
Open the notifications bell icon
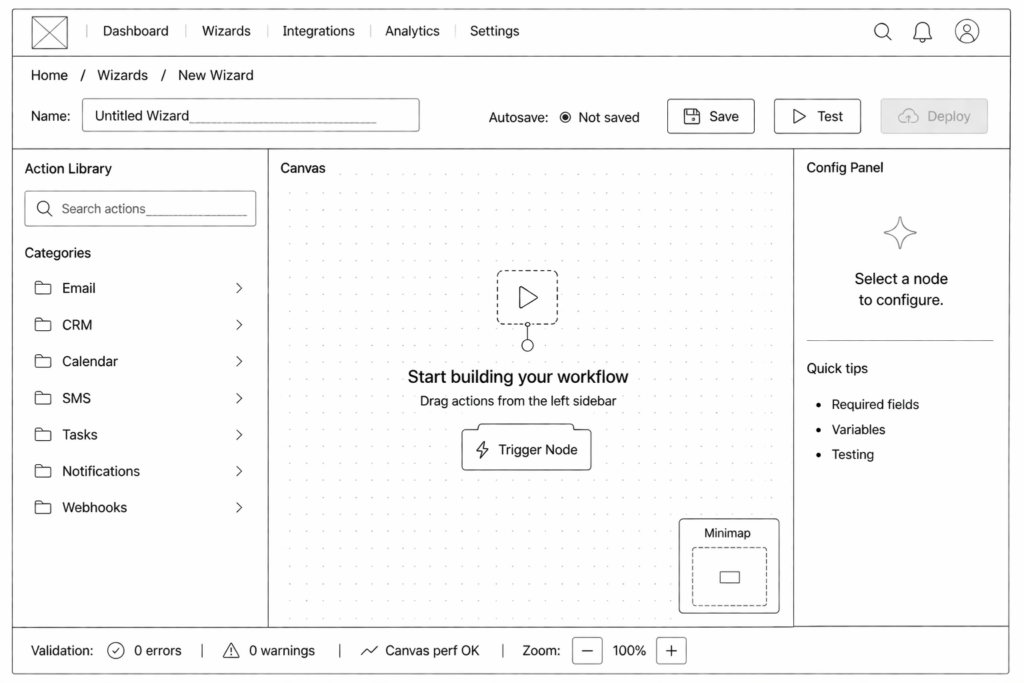pos(922,31)
